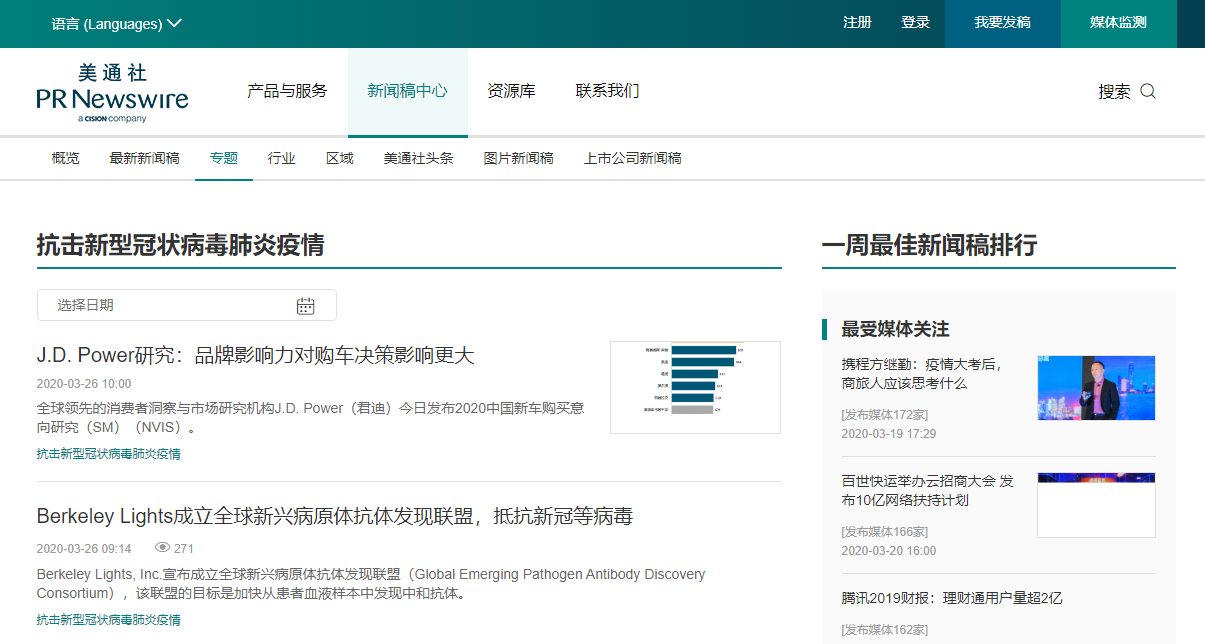Viewport: 1205px width, 644px height.
Task: Click the 注册 register link
Action: [857, 23]
